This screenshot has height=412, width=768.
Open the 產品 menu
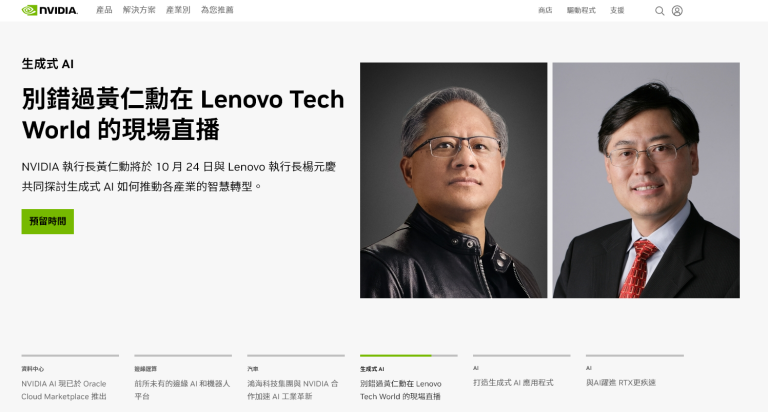point(104,10)
